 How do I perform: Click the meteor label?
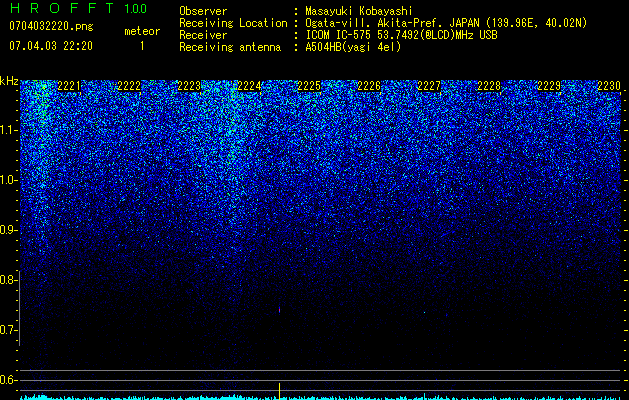point(142,31)
